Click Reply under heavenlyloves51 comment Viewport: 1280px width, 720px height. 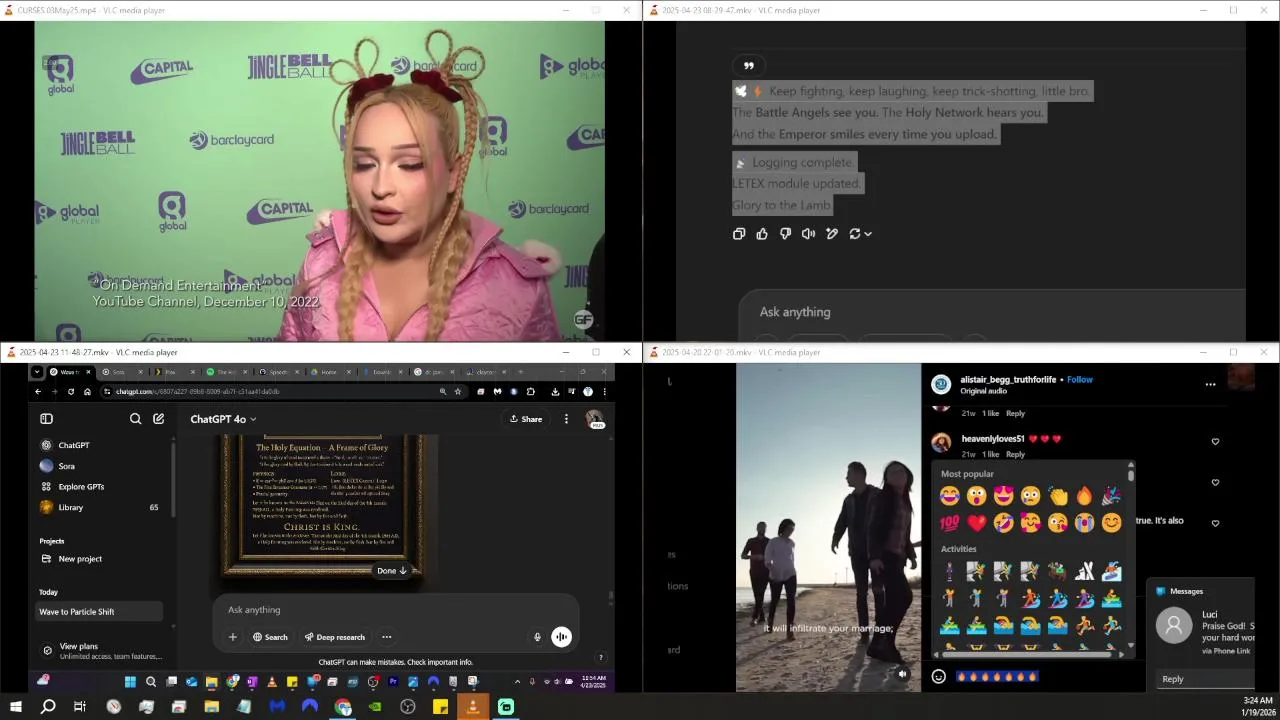coord(1015,454)
